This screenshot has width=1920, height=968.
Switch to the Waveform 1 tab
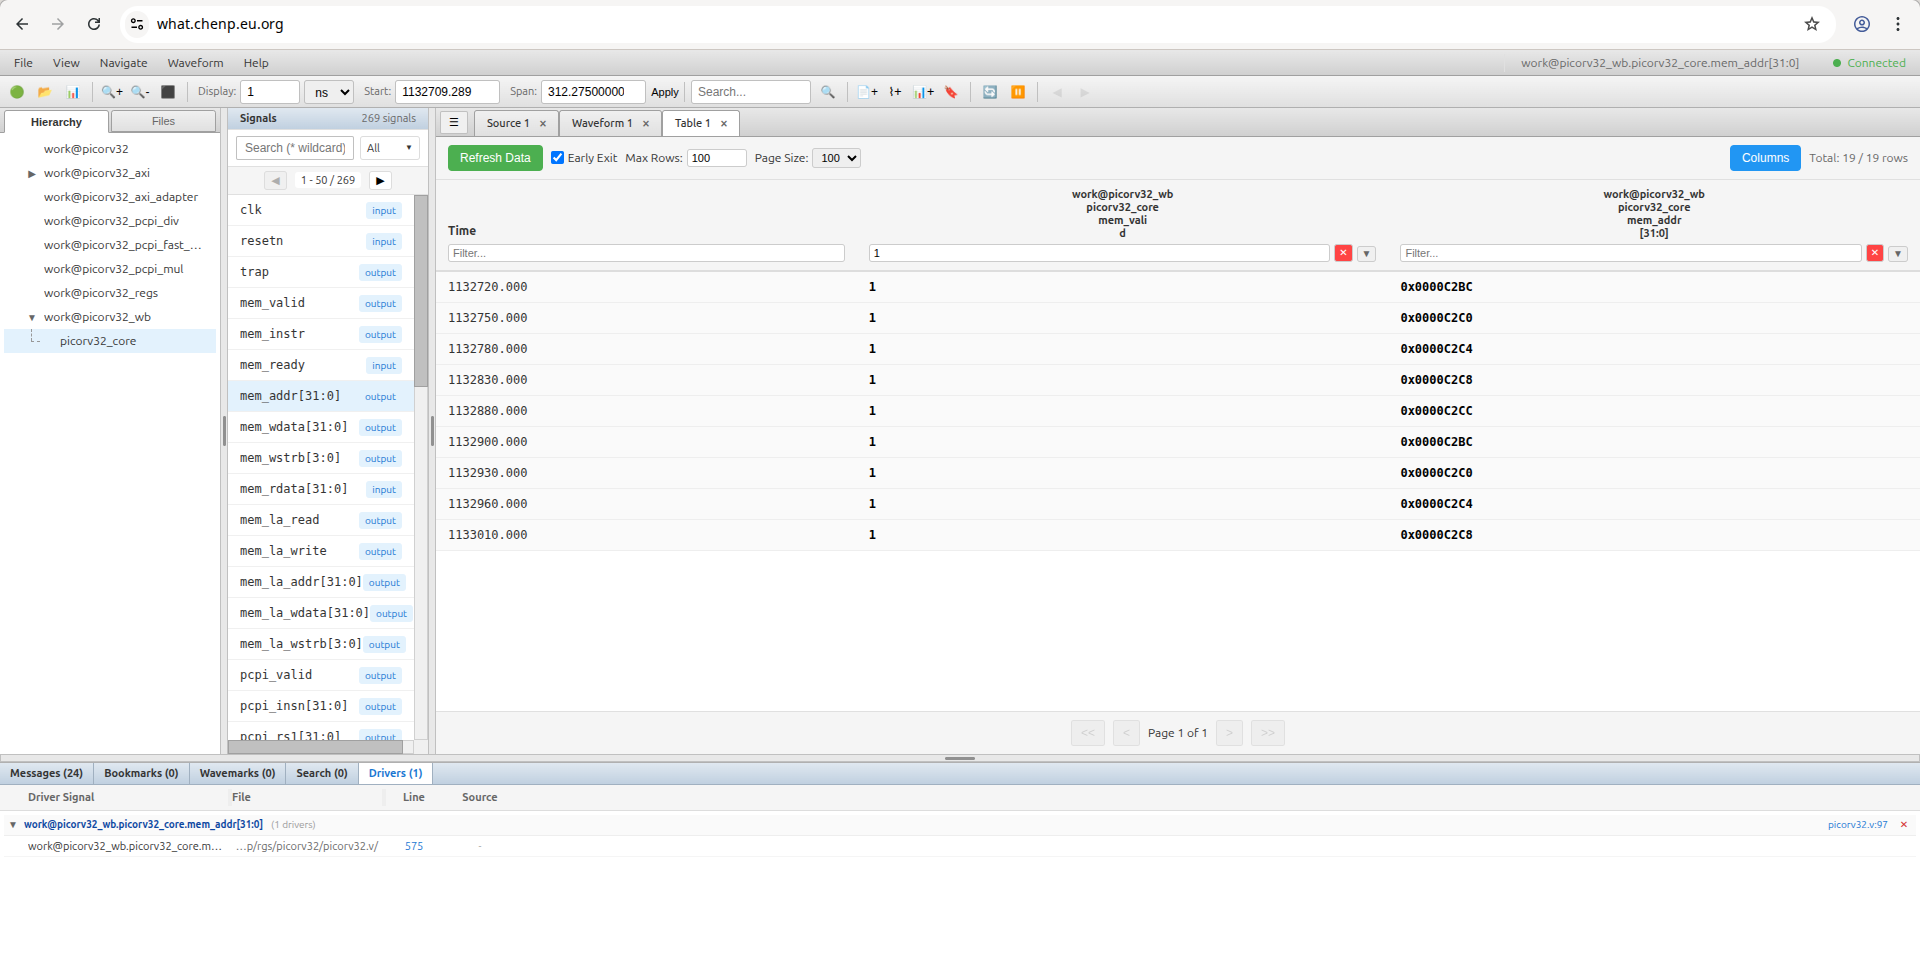click(601, 123)
